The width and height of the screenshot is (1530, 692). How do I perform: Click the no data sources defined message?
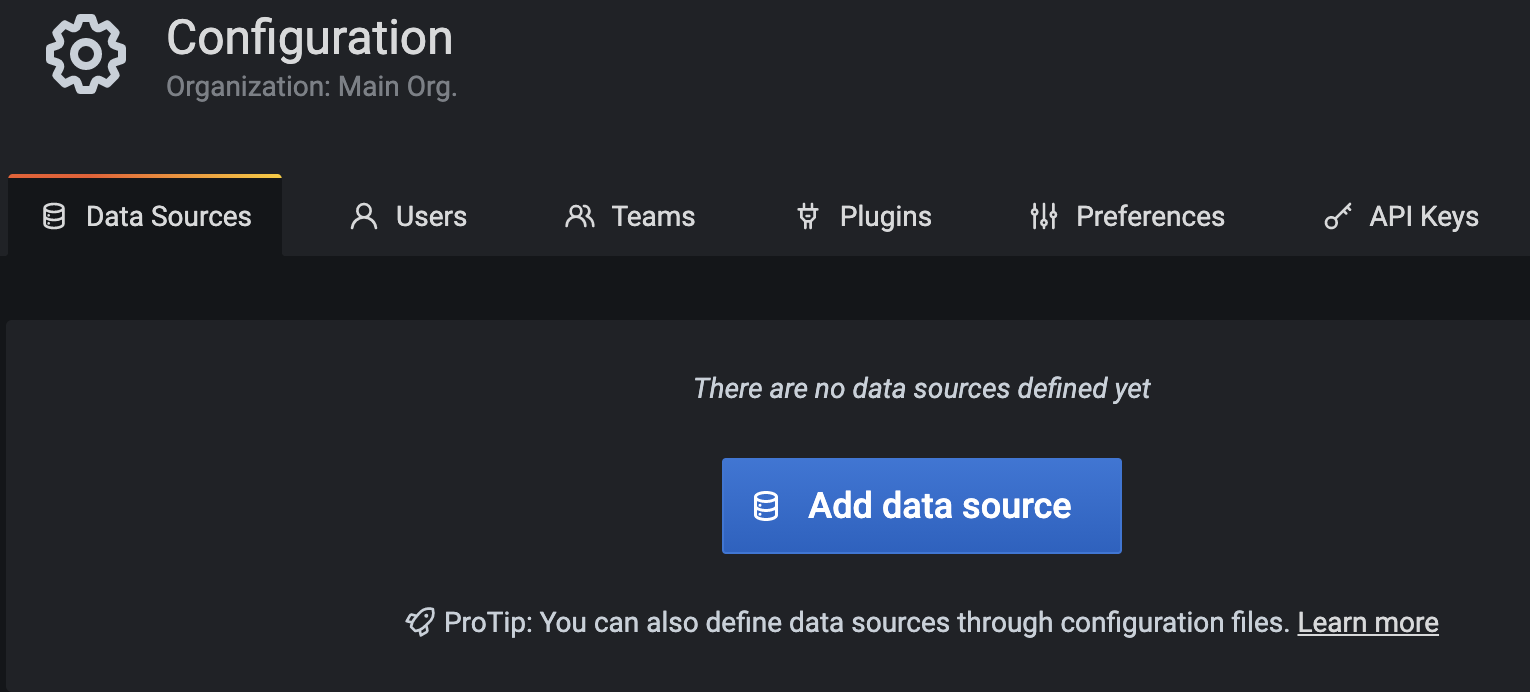click(921, 388)
